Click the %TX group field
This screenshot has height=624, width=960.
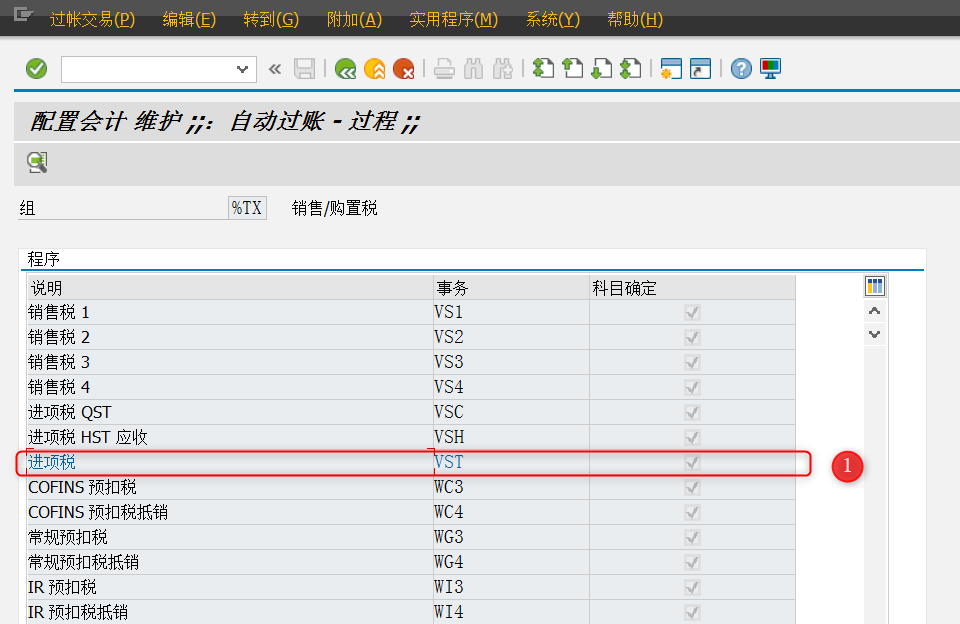click(x=247, y=208)
